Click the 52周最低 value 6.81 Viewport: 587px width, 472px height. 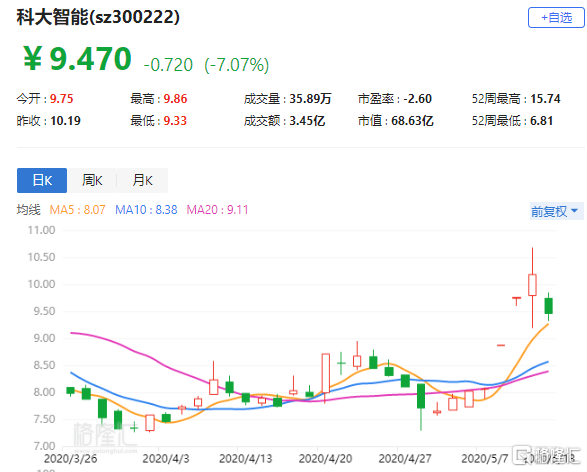[542, 121]
